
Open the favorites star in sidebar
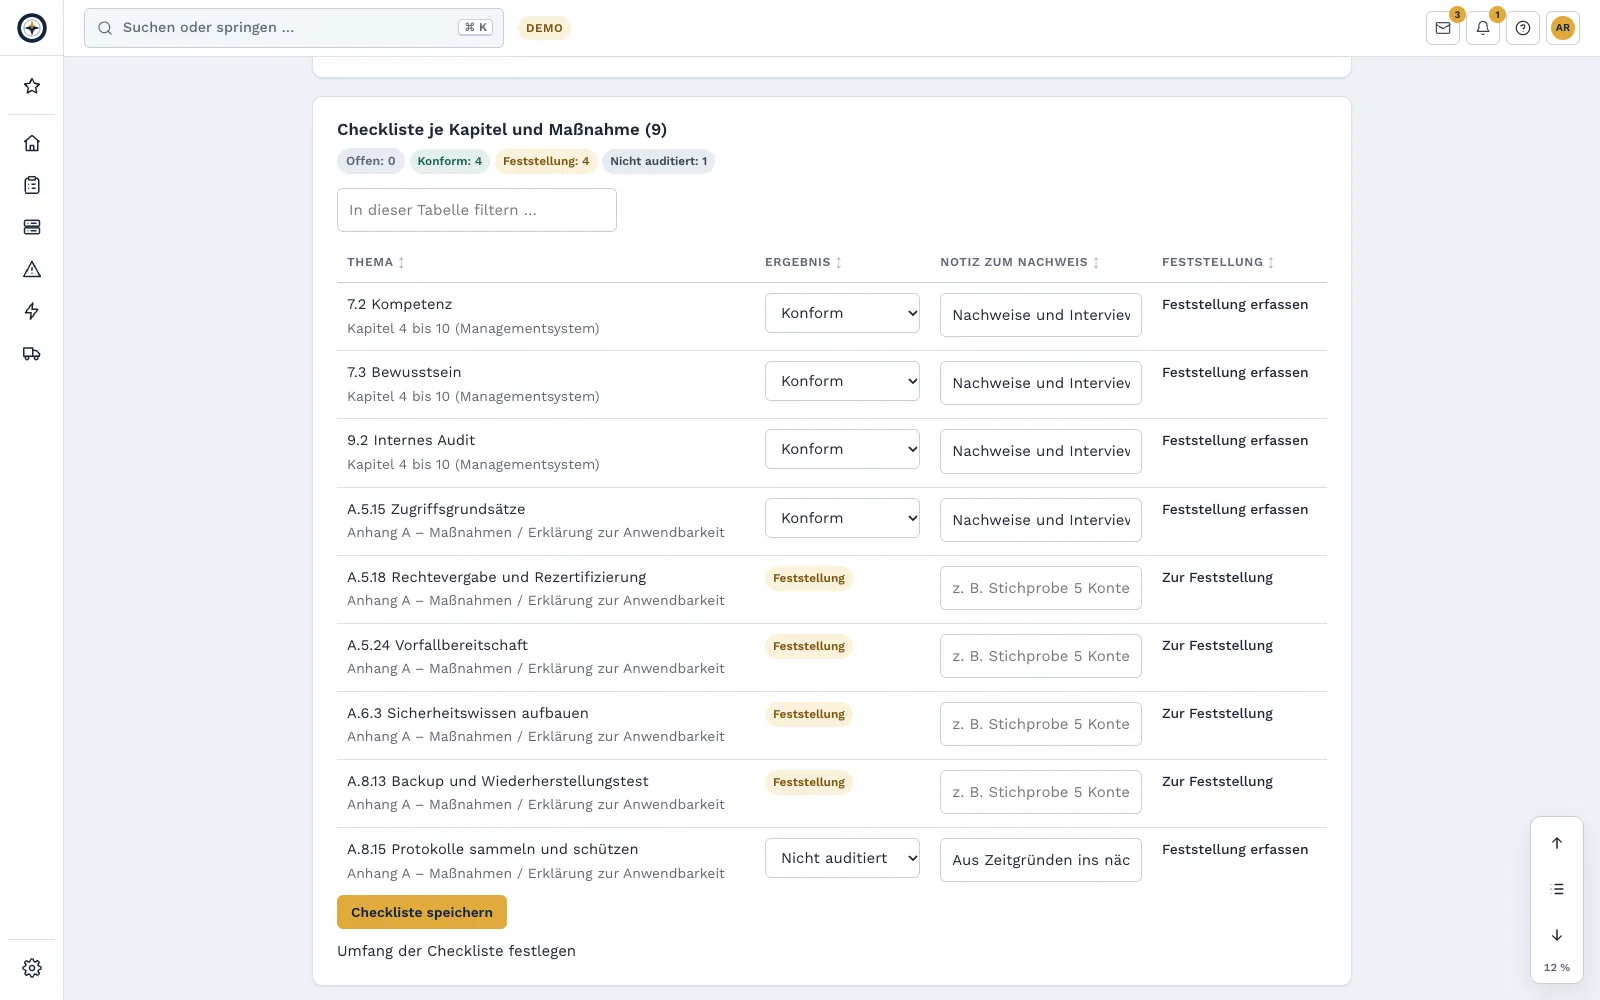(32, 86)
